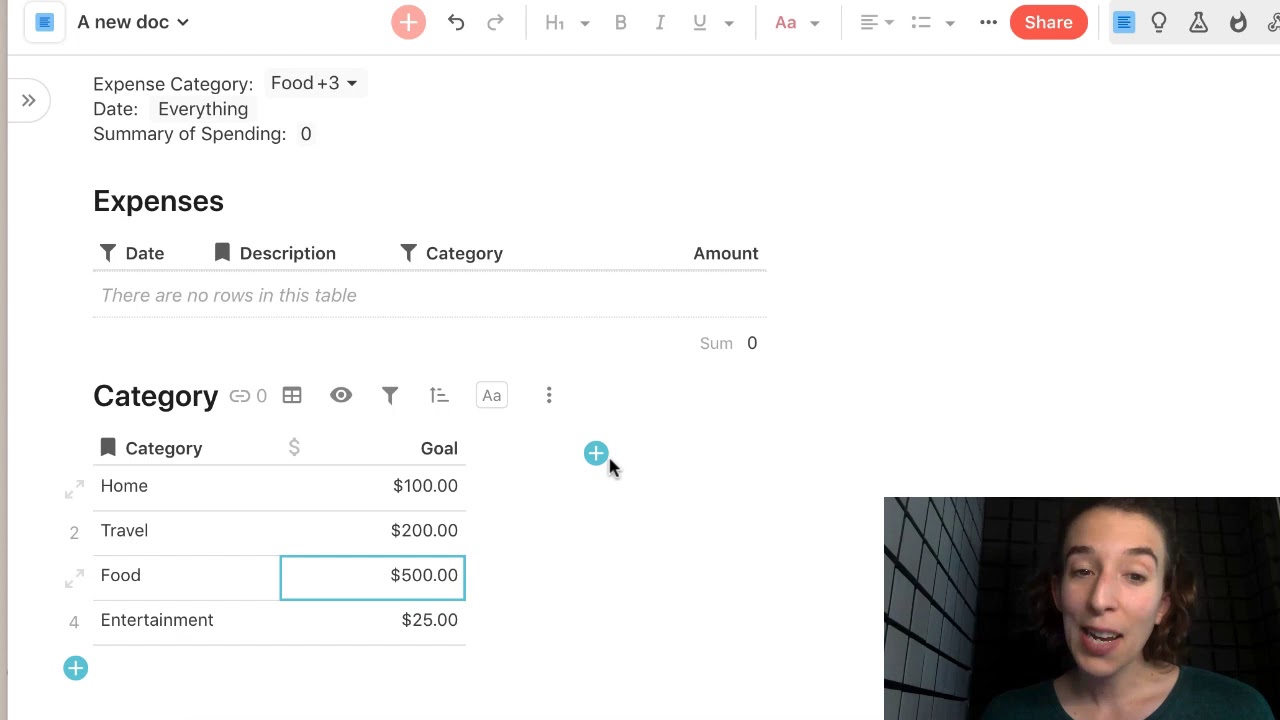
Task: Click the Amount column header
Action: pos(726,253)
